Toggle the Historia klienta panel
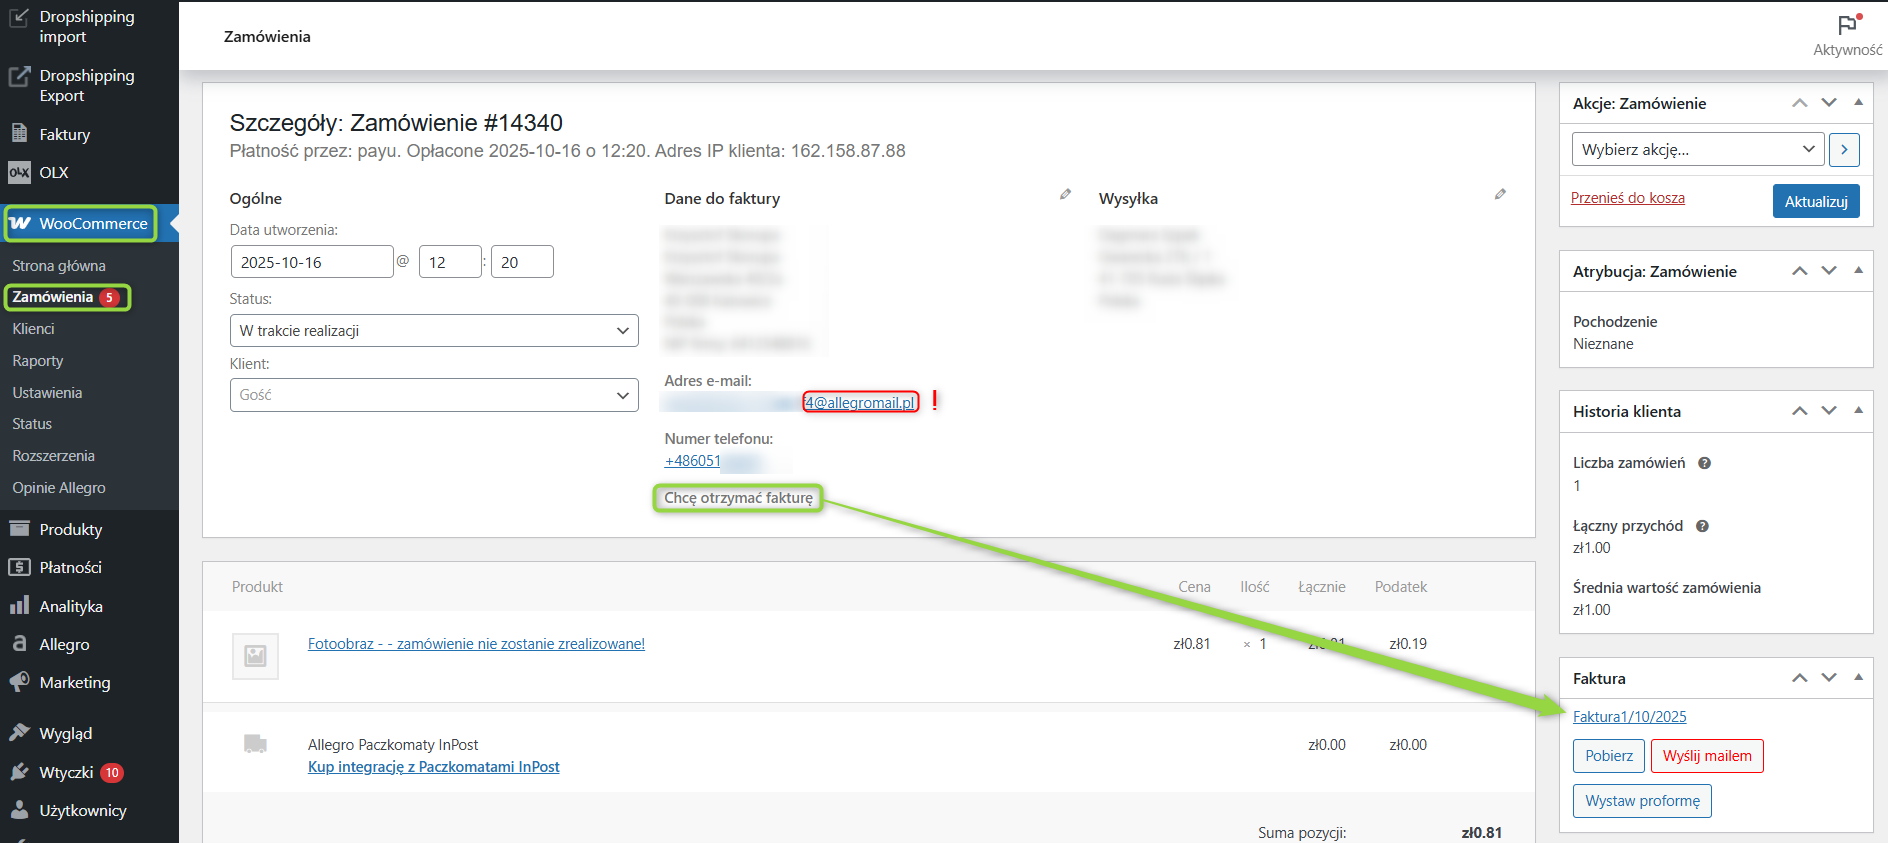This screenshot has width=1888, height=843. [1858, 410]
